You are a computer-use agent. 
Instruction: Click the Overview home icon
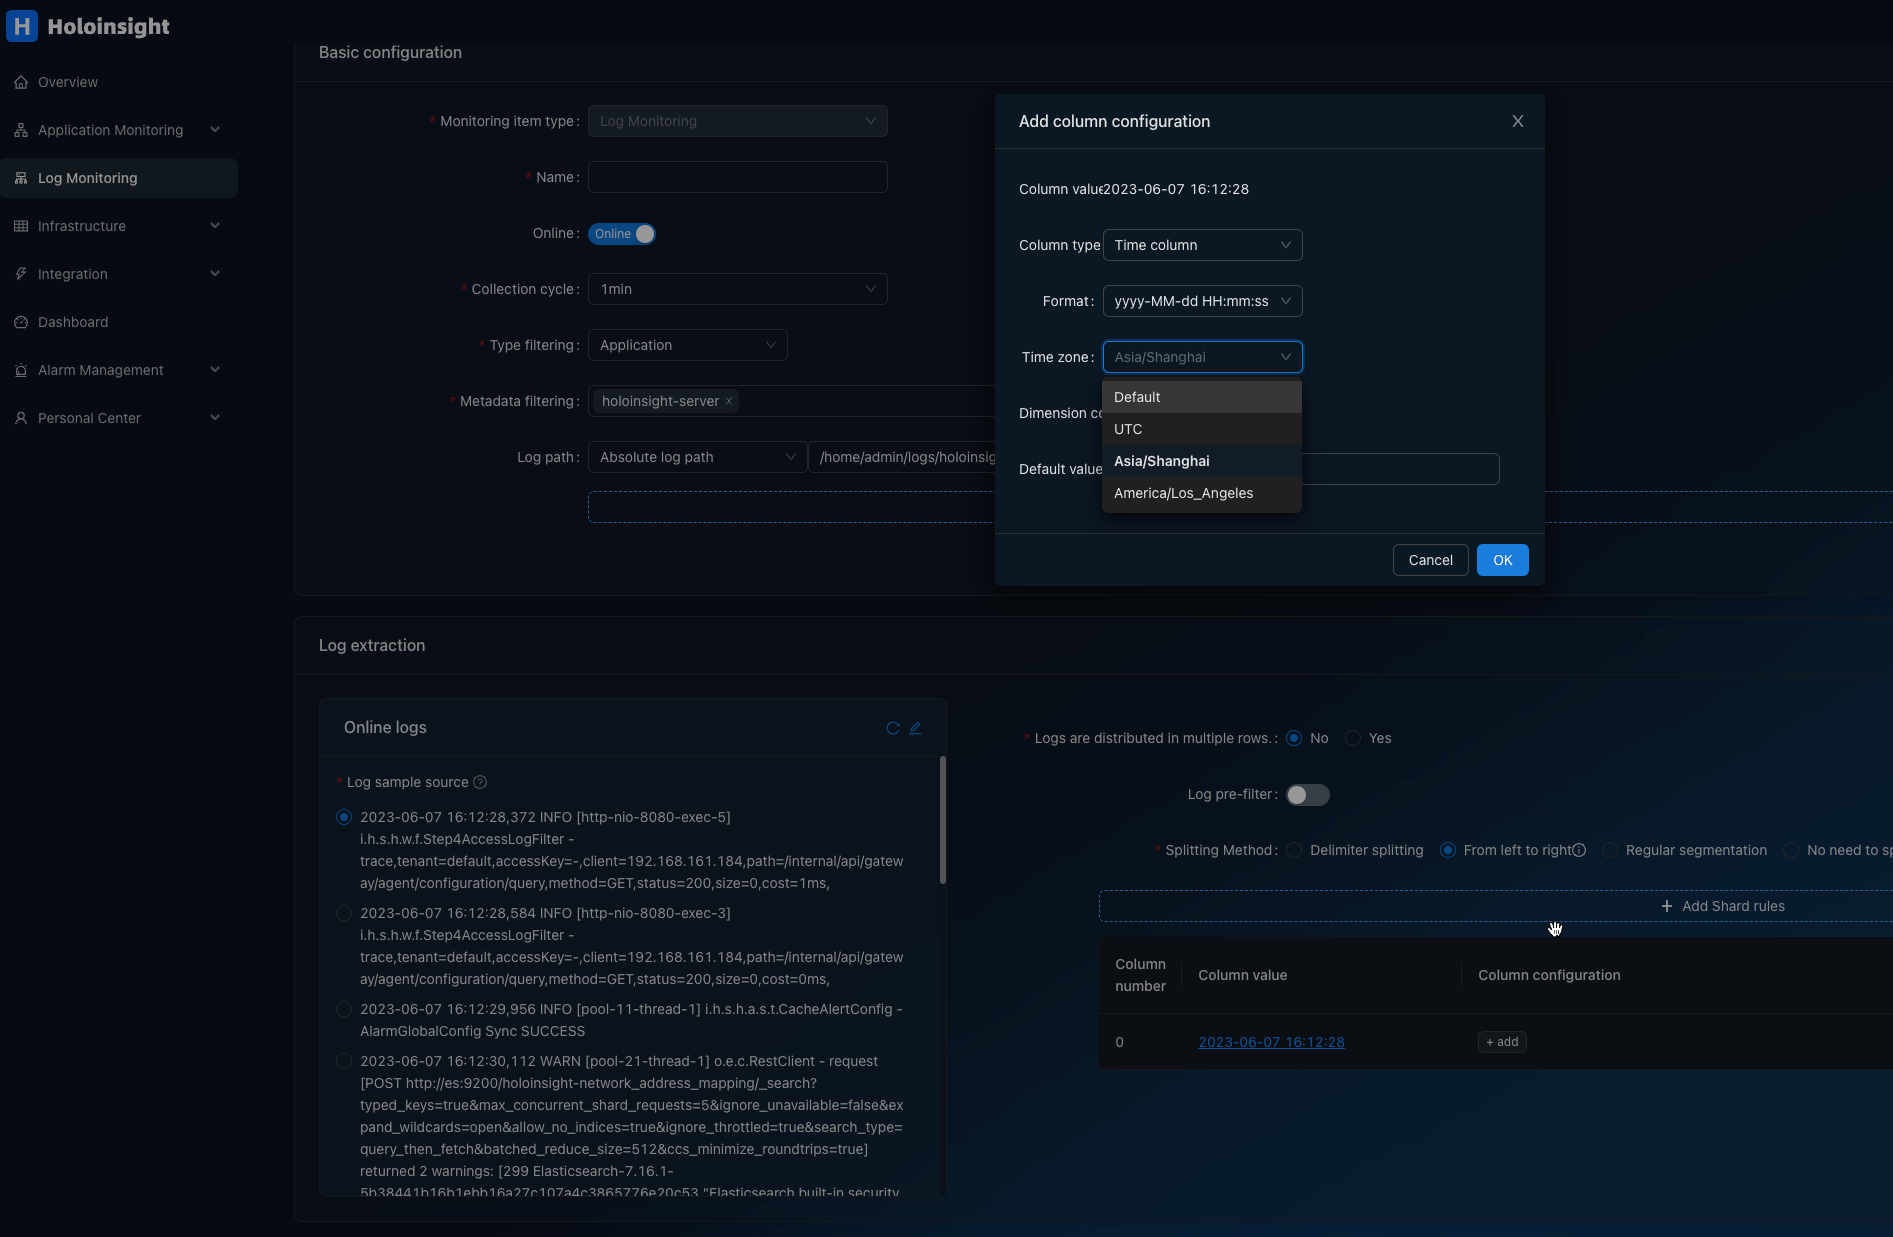(21, 82)
